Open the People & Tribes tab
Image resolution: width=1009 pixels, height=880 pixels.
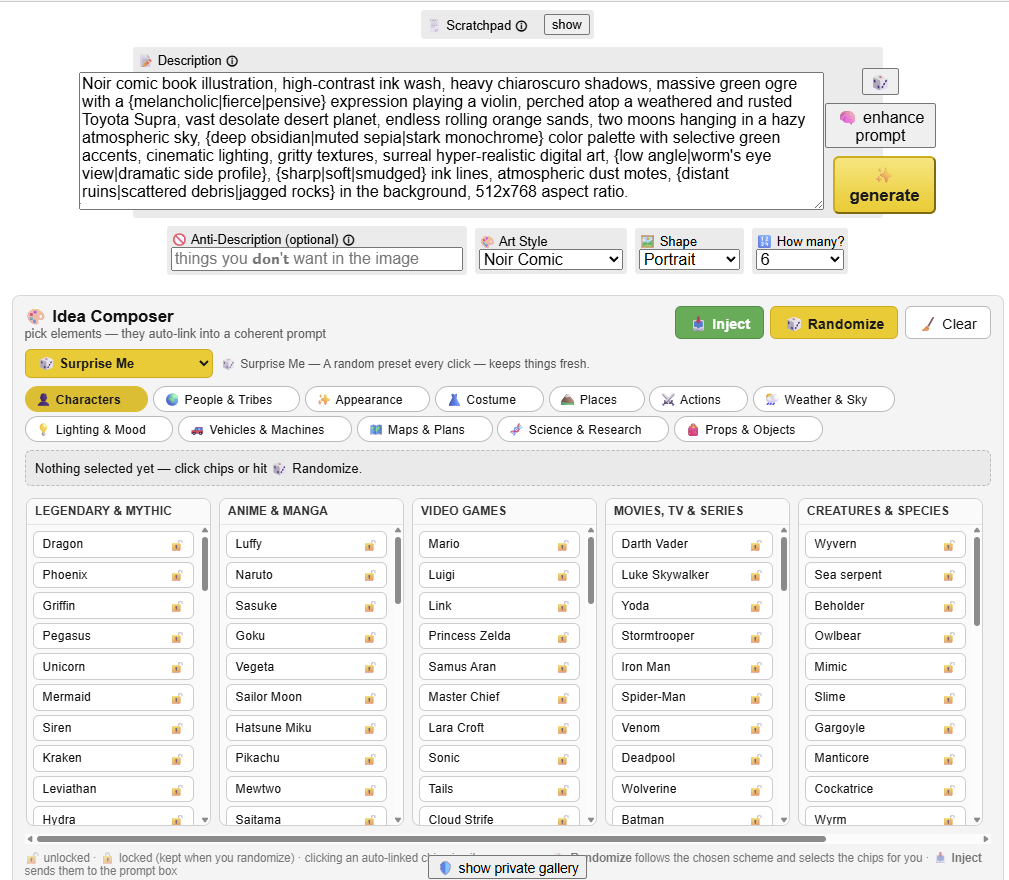tap(227, 399)
